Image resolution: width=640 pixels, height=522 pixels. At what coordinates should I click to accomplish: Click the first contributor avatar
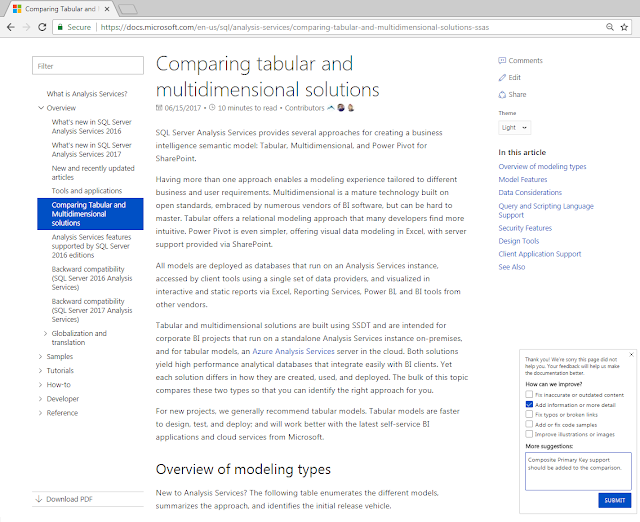click(x=331, y=108)
